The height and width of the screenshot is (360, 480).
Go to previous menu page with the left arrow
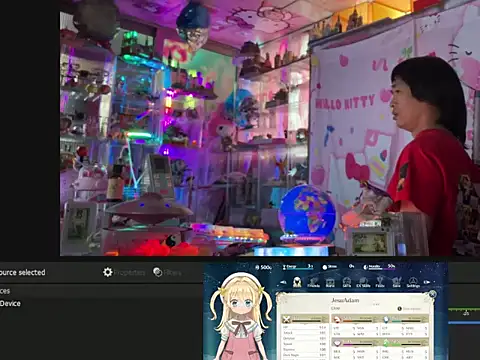click(283, 282)
